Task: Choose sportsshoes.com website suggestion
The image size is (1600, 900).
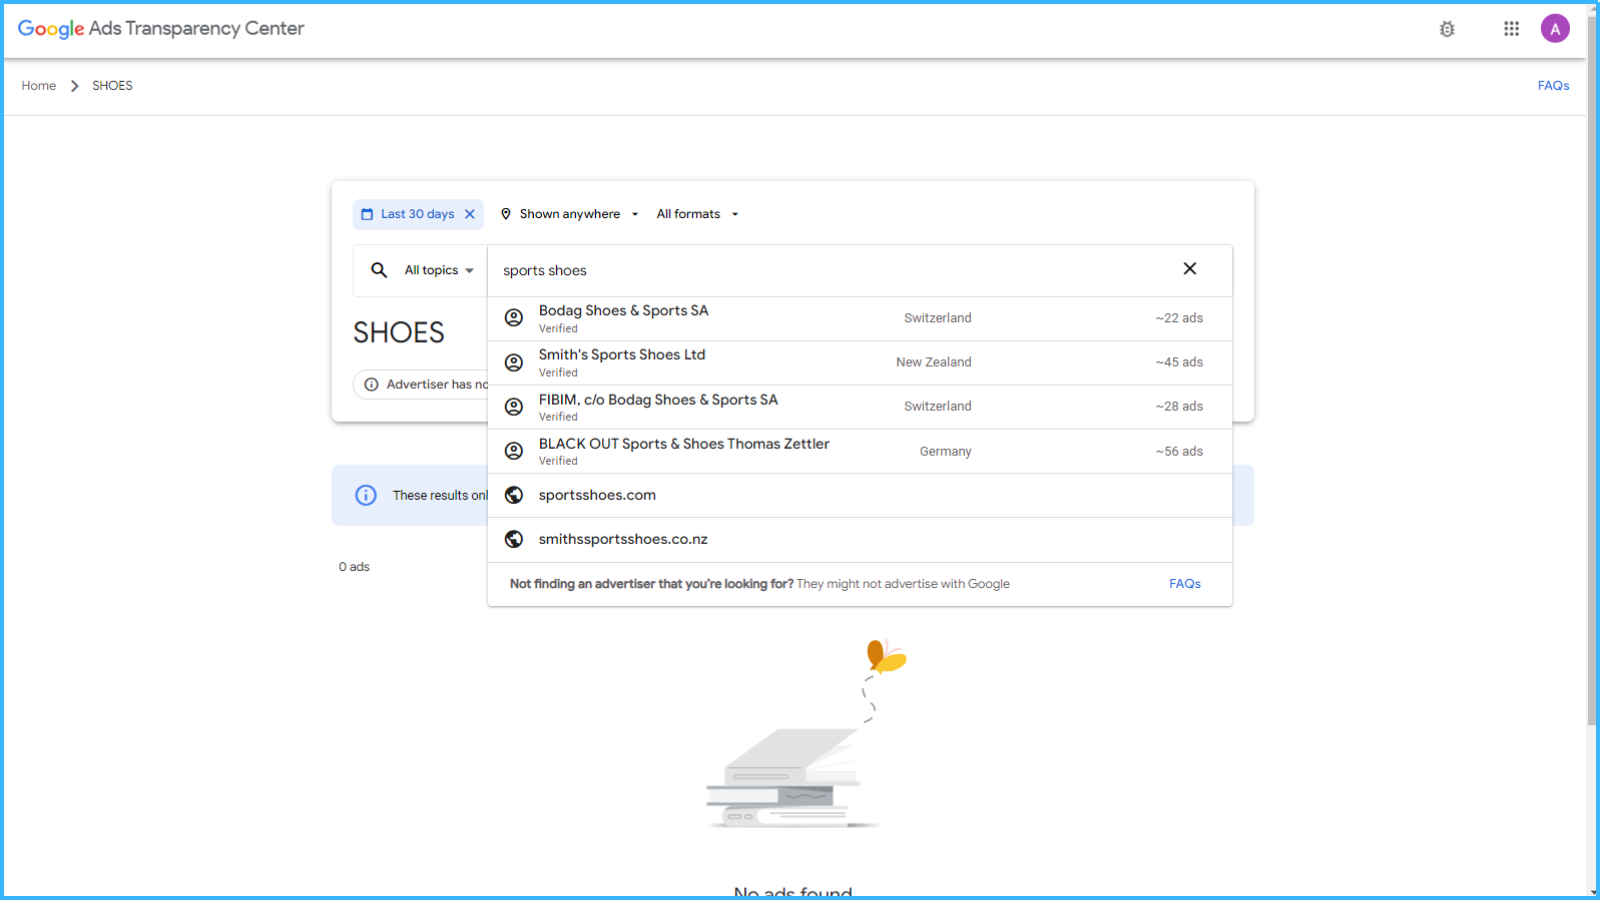Action: point(860,495)
